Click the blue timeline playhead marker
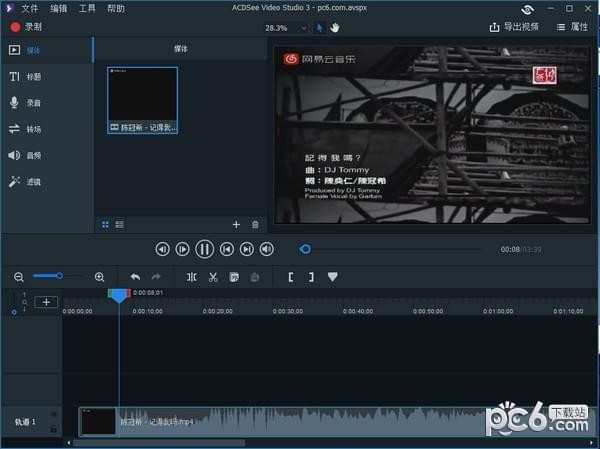The height and width of the screenshot is (449, 600). point(119,296)
